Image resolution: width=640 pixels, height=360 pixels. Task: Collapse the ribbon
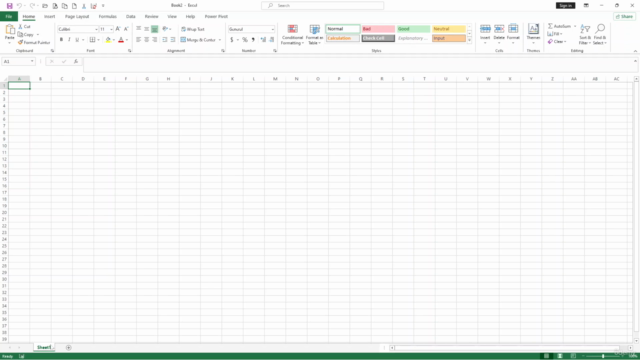(x=635, y=51)
